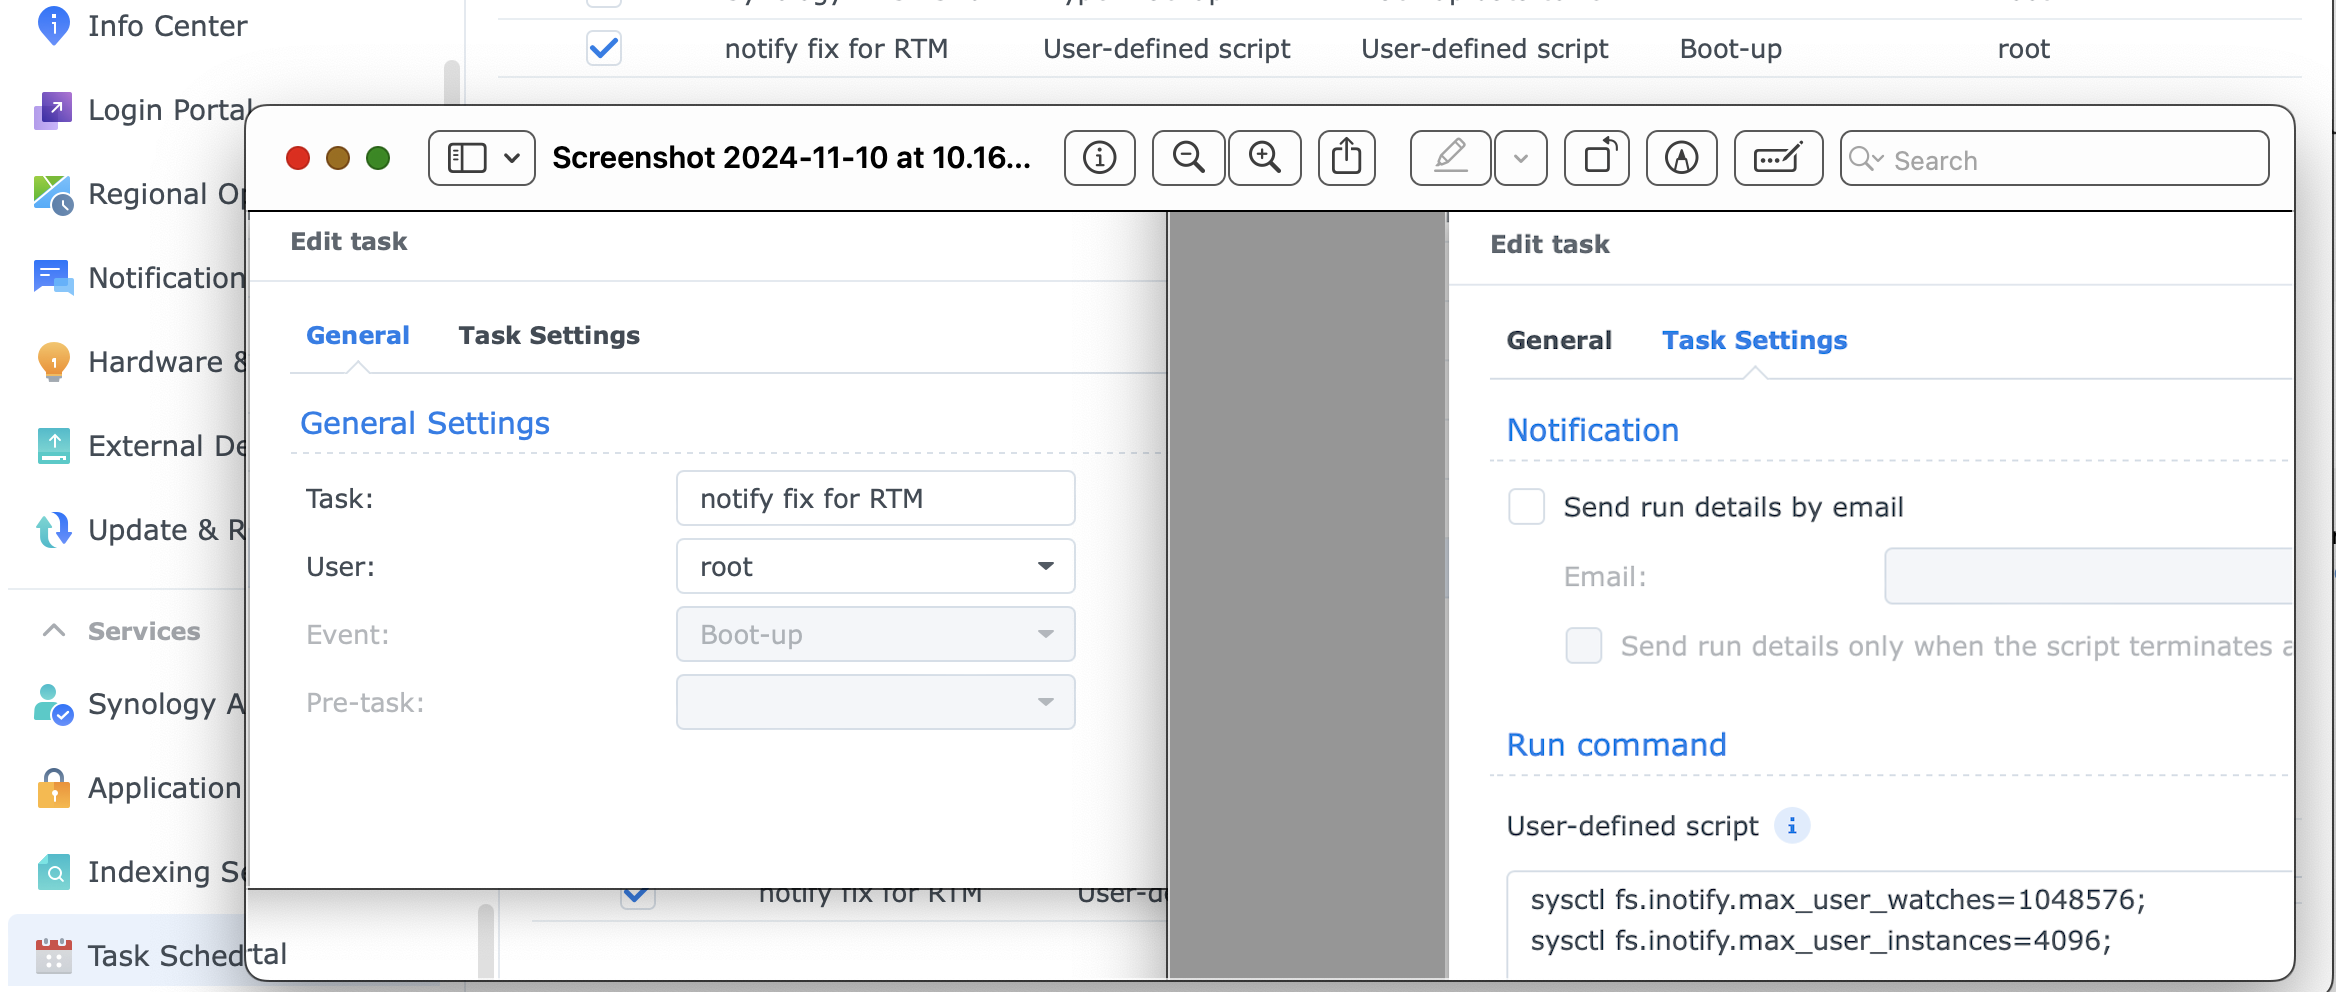Collapse the Services section
This screenshot has width=2336, height=992.
pos(54,631)
